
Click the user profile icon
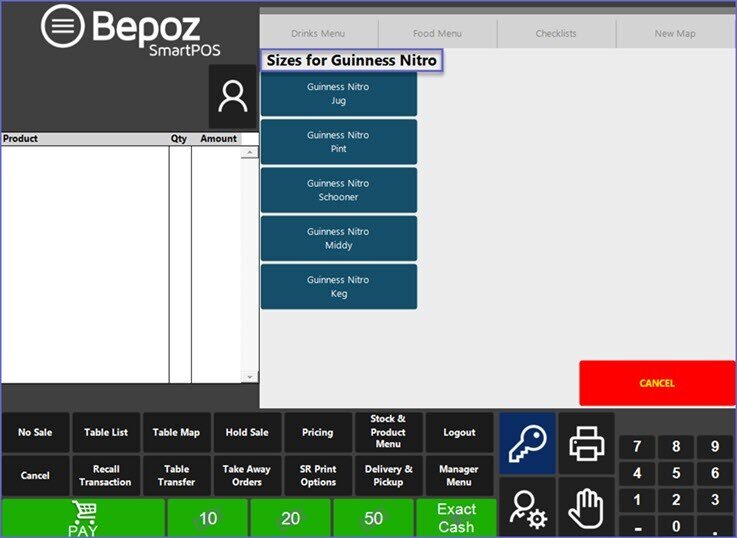coord(233,96)
